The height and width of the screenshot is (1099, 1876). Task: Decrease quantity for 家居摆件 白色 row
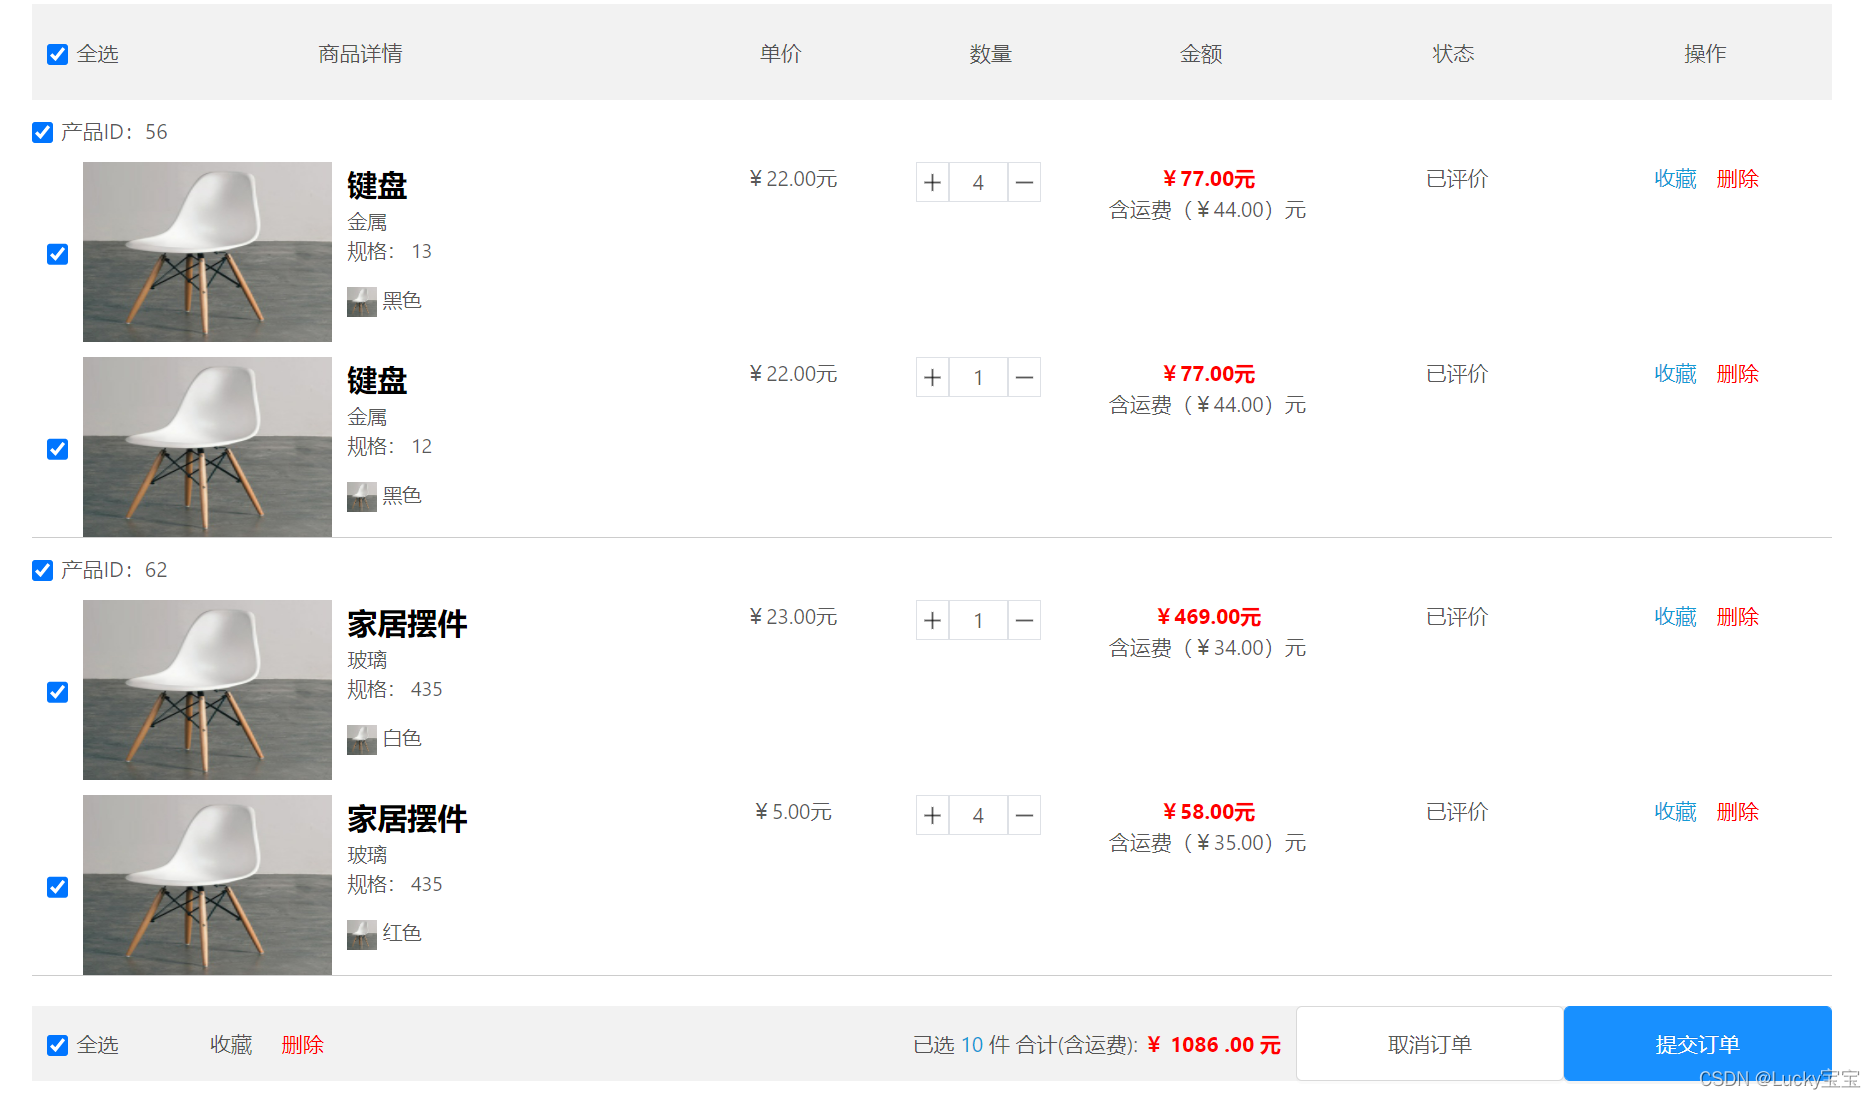pyautogui.click(x=1024, y=620)
